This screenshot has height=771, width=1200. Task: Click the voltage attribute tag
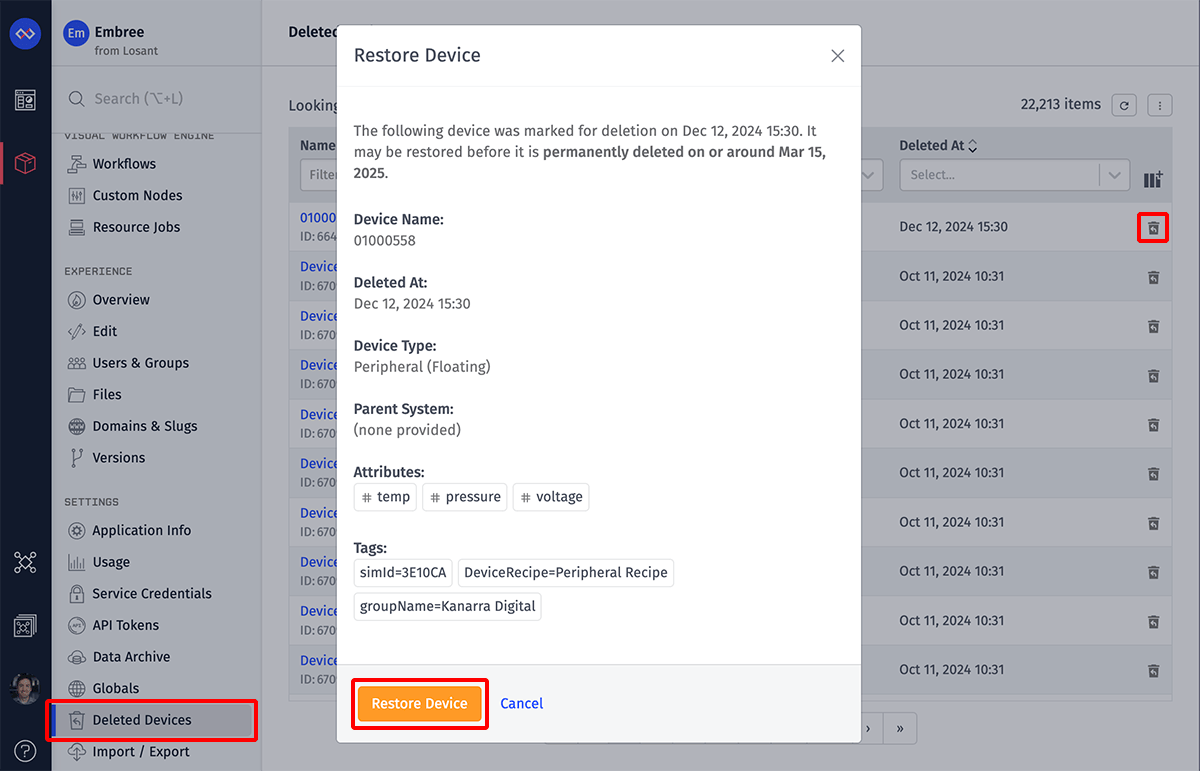(550, 497)
